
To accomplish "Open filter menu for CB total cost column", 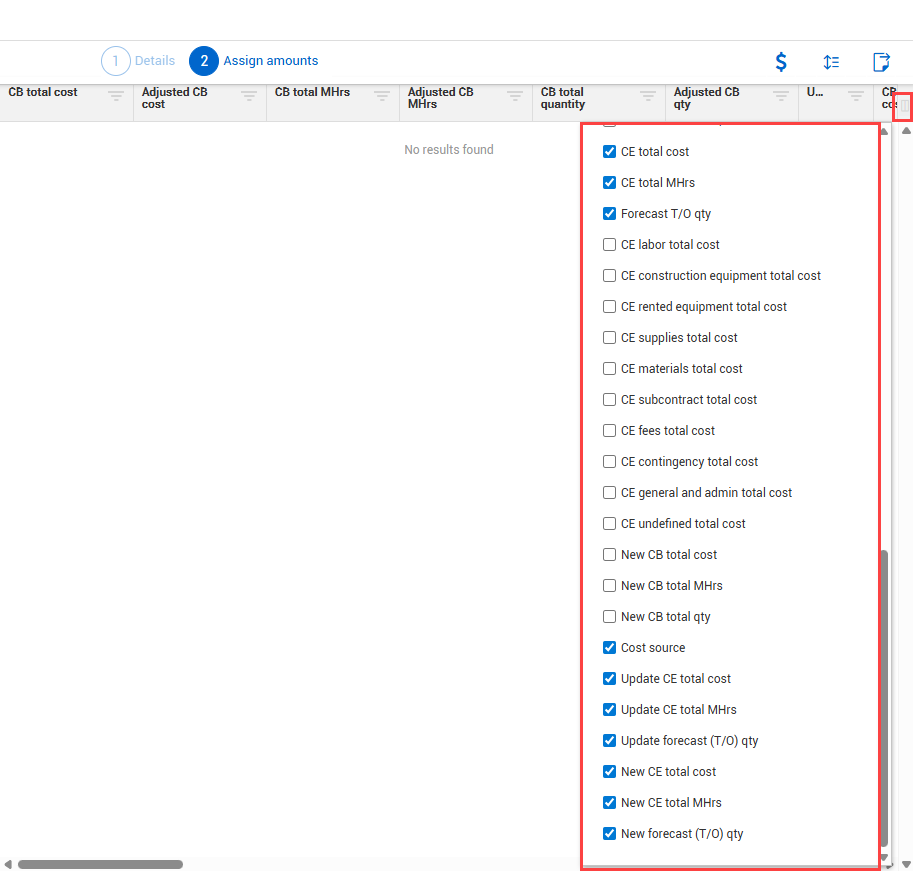I will click(x=116, y=96).
